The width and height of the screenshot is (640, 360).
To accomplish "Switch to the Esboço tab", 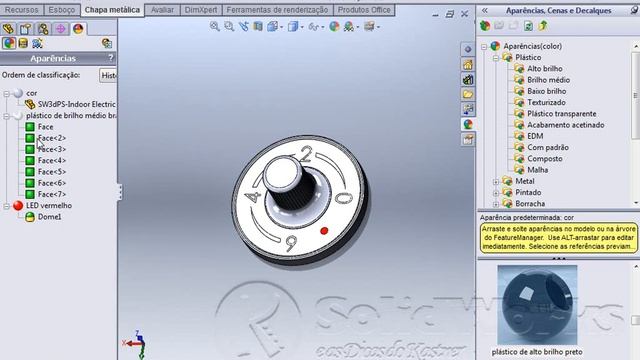I will tap(62, 10).
